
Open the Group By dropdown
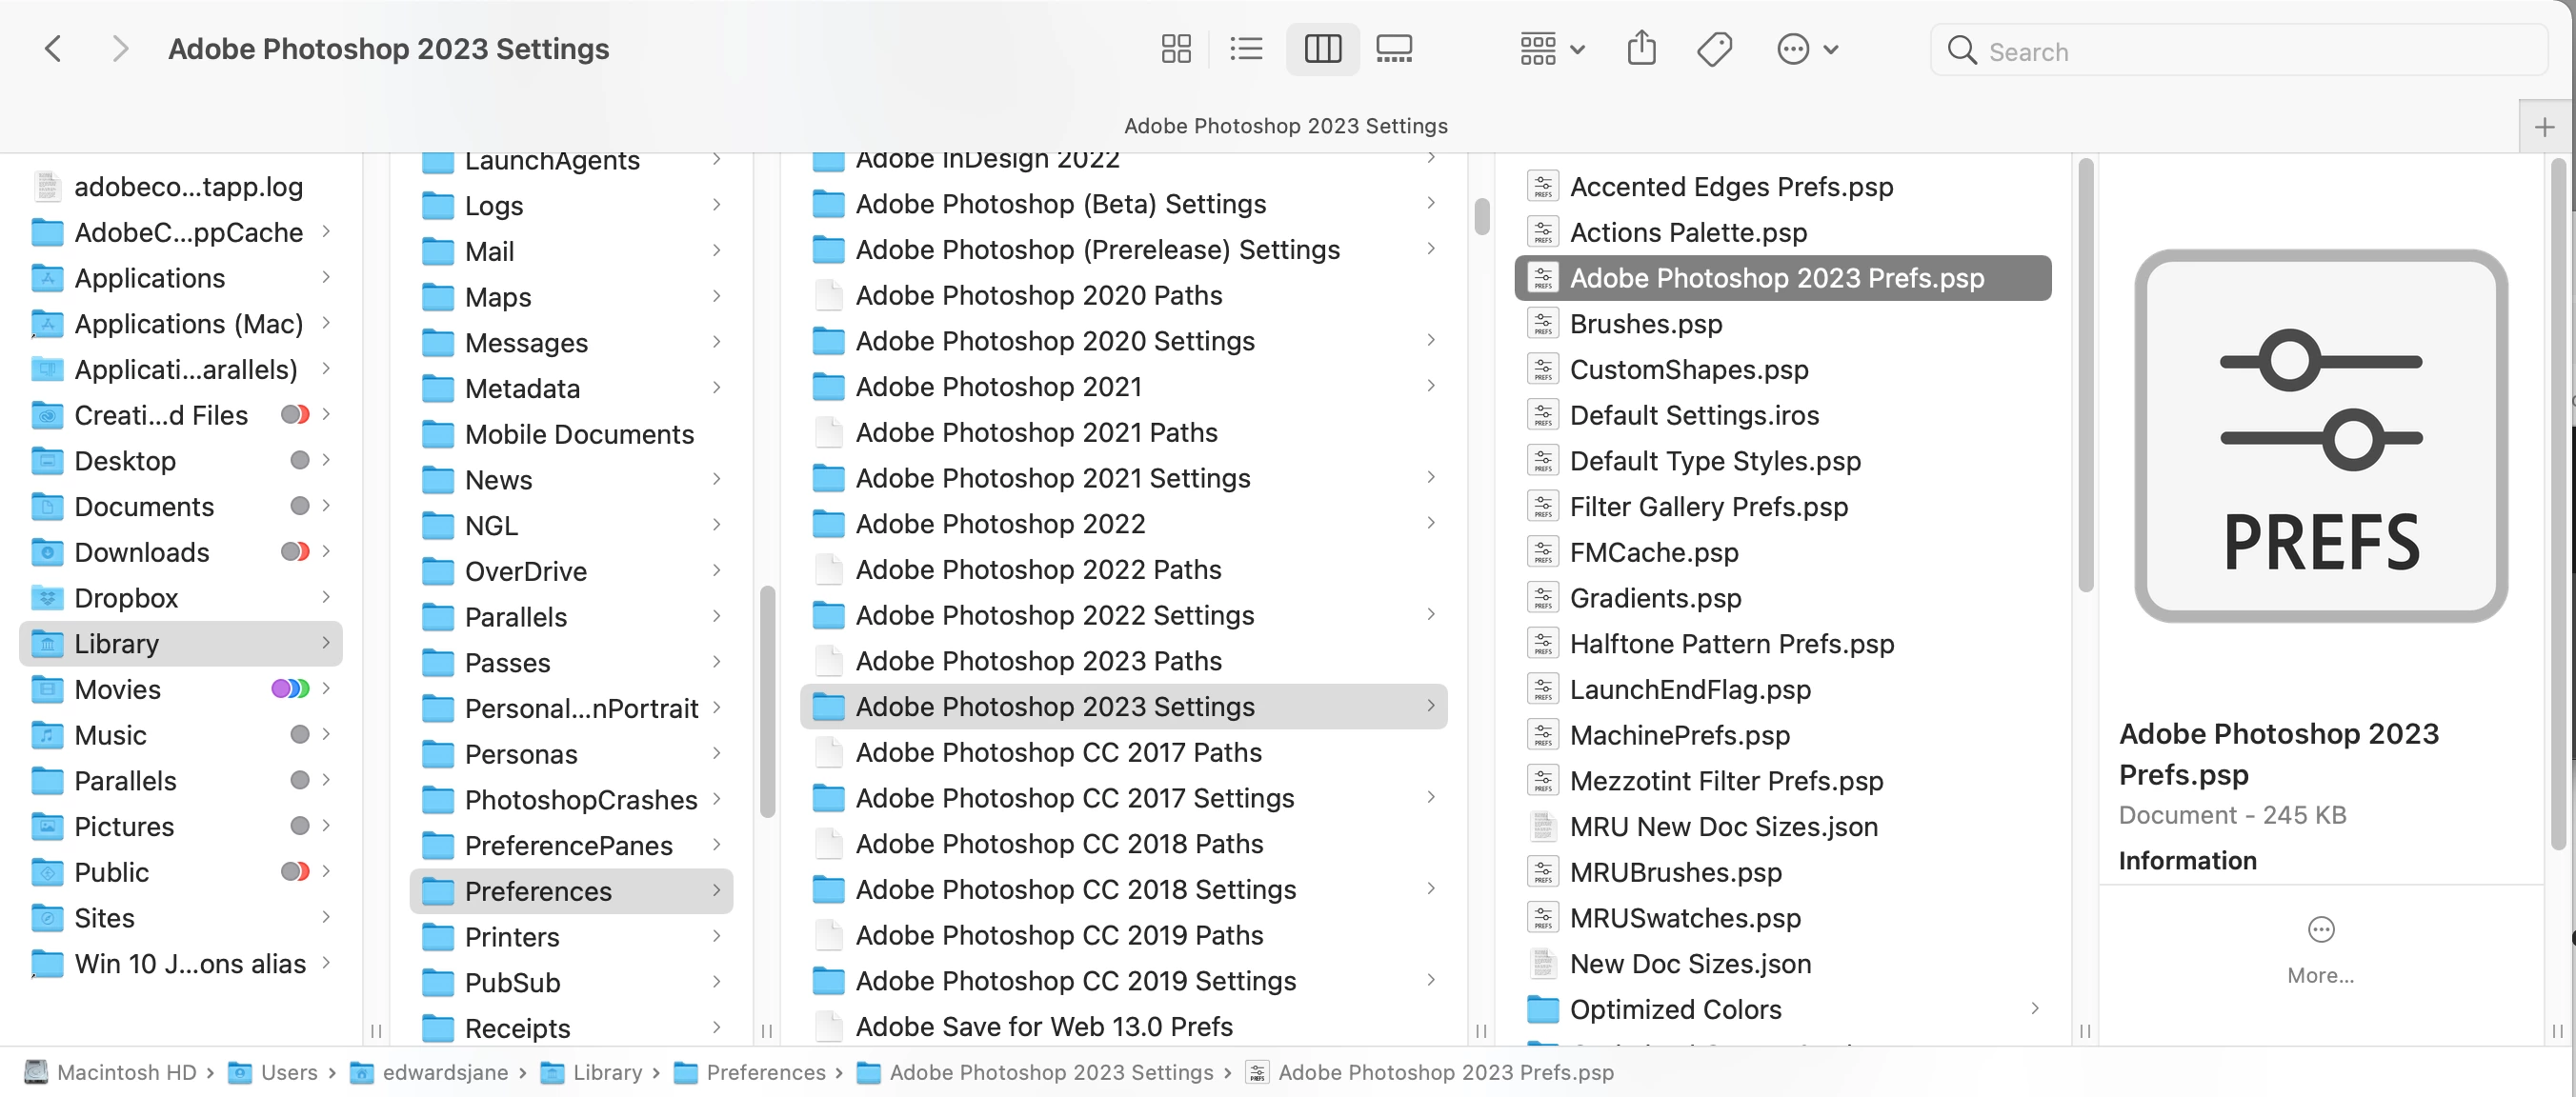pyautogui.click(x=1551, y=49)
